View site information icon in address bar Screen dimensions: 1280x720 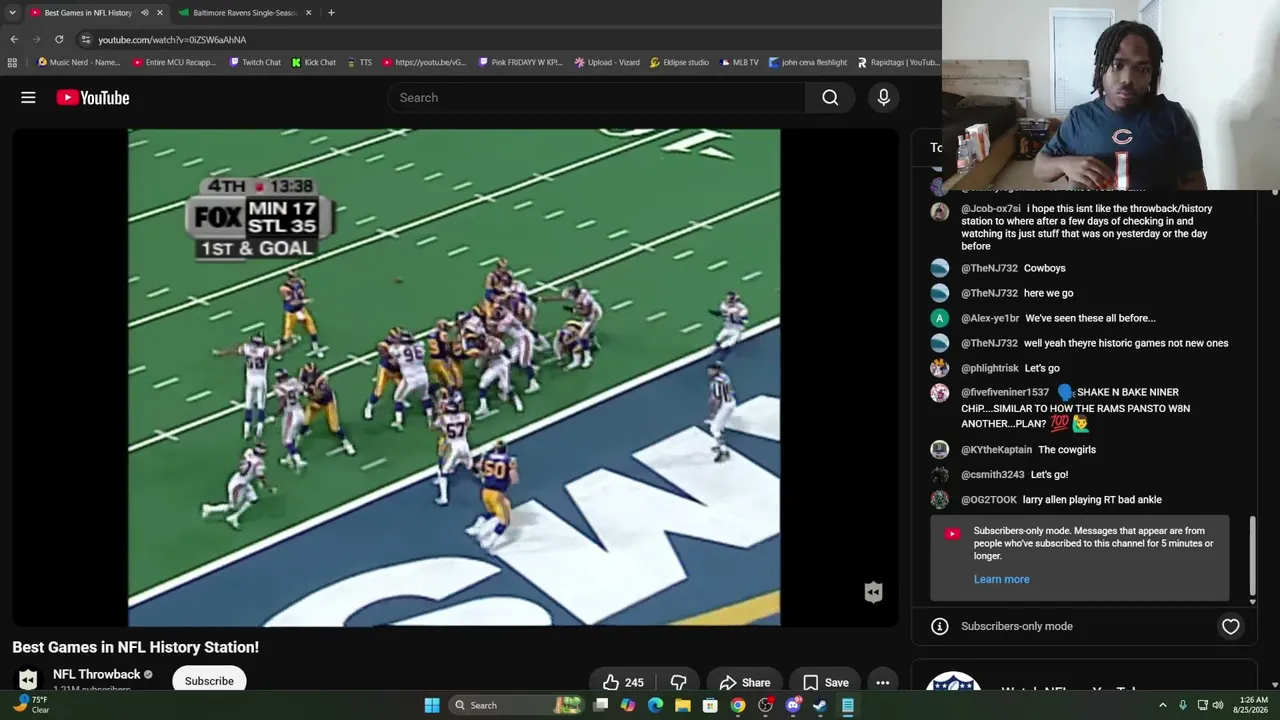(x=86, y=39)
